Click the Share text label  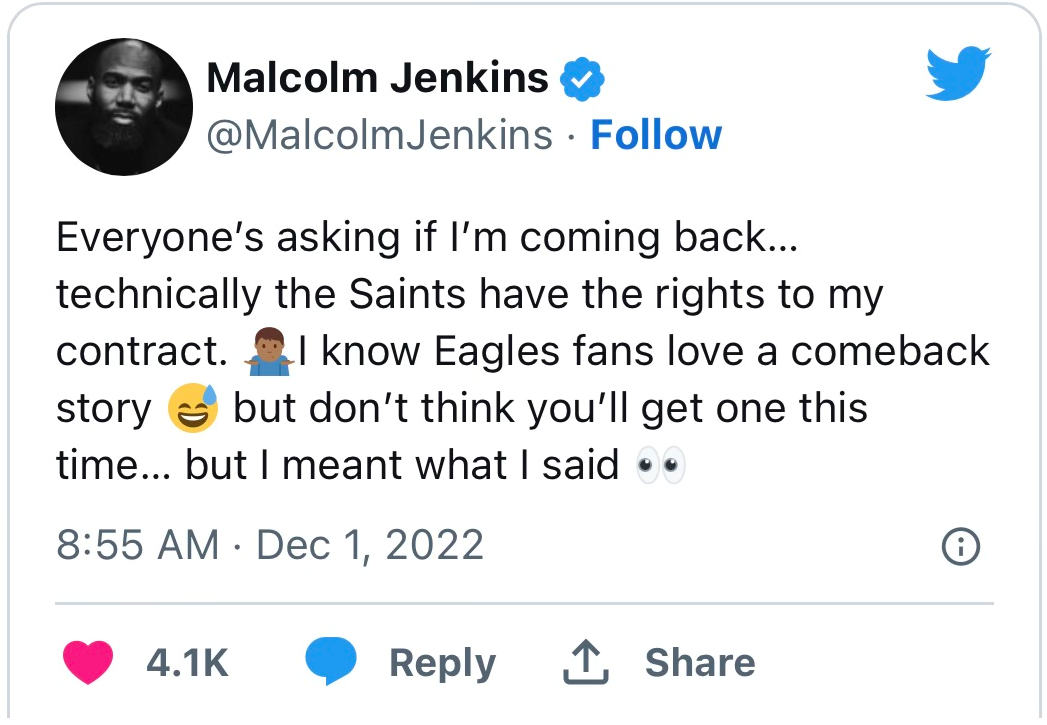tap(700, 662)
